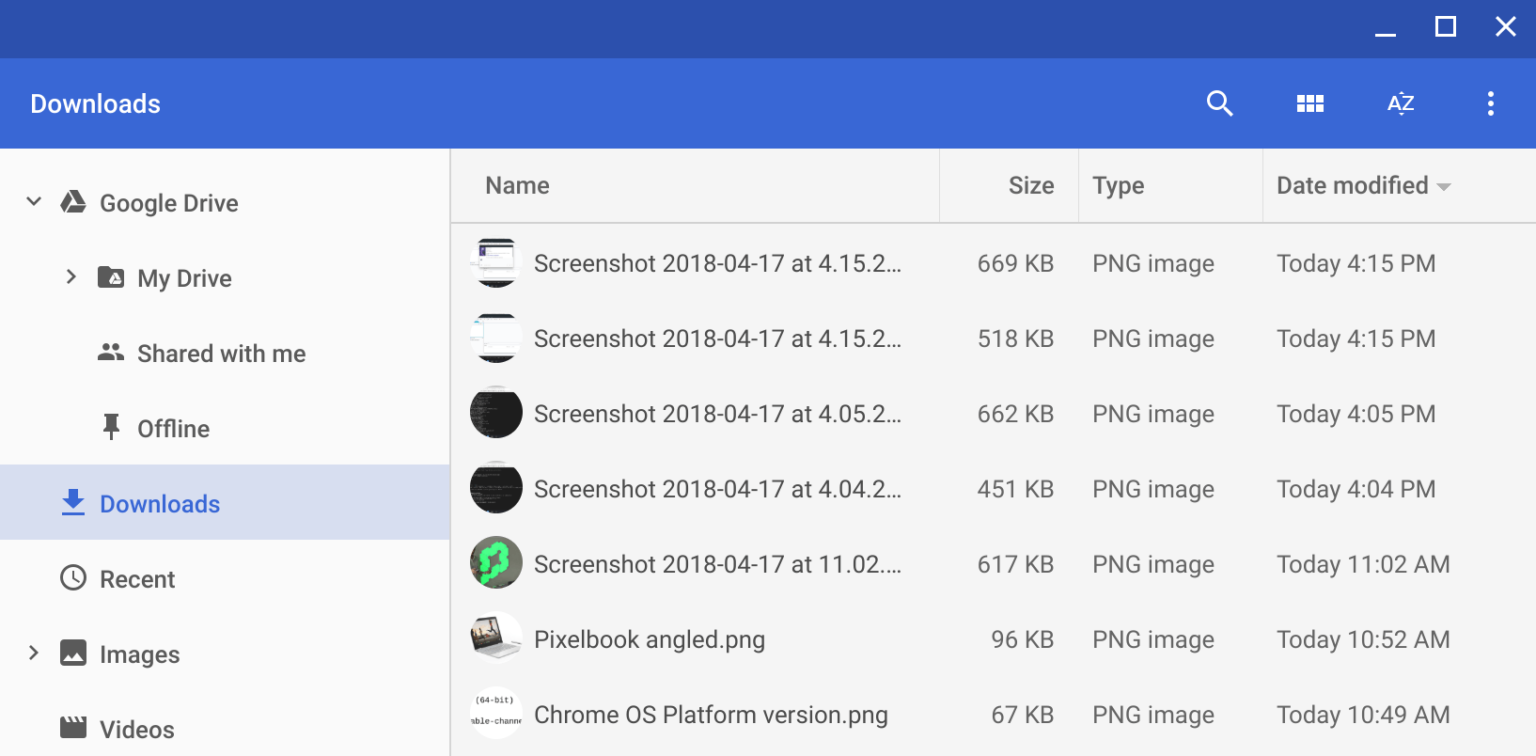This screenshot has width=1536, height=756.
Task: Sort files by the Type column
Action: (x=1118, y=185)
